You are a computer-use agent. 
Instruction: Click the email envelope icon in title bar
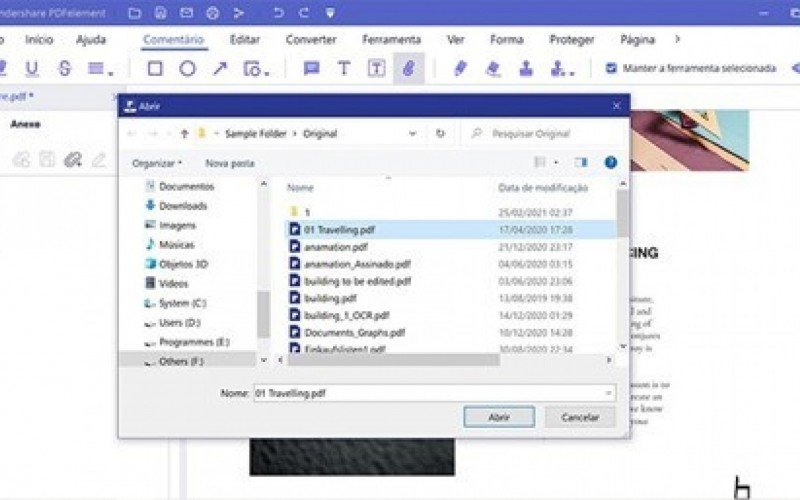186,13
